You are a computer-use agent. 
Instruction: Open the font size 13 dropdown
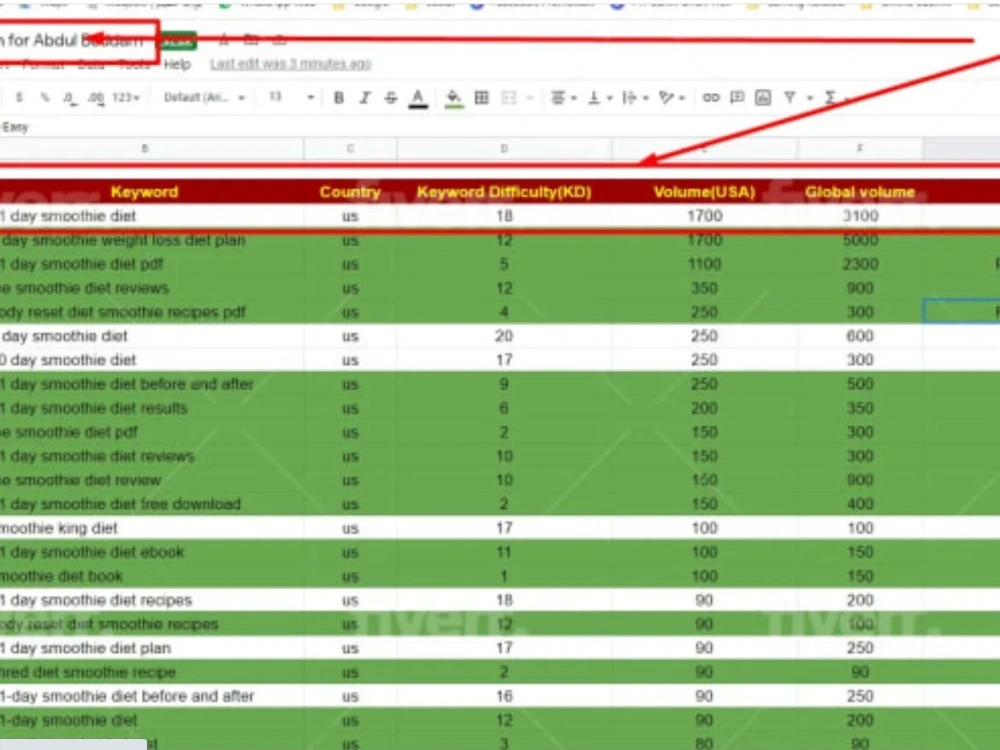click(291, 98)
